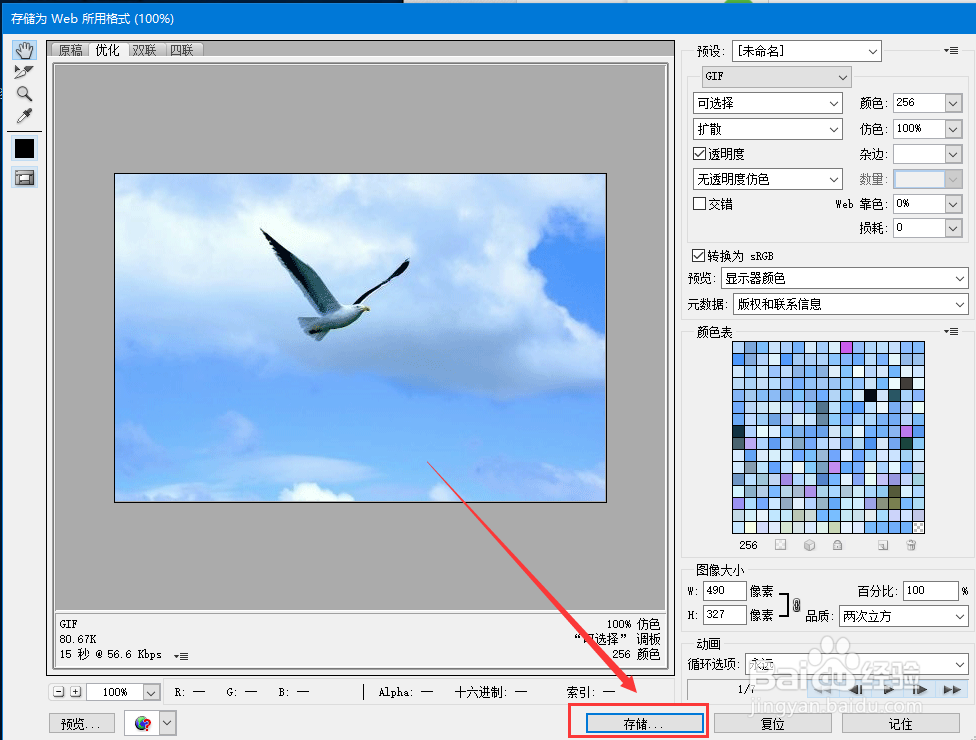The height and width of the screenshot is (740, 976).
Task: Switch to the 双联 tab
Action: click(x=144, y=50)
